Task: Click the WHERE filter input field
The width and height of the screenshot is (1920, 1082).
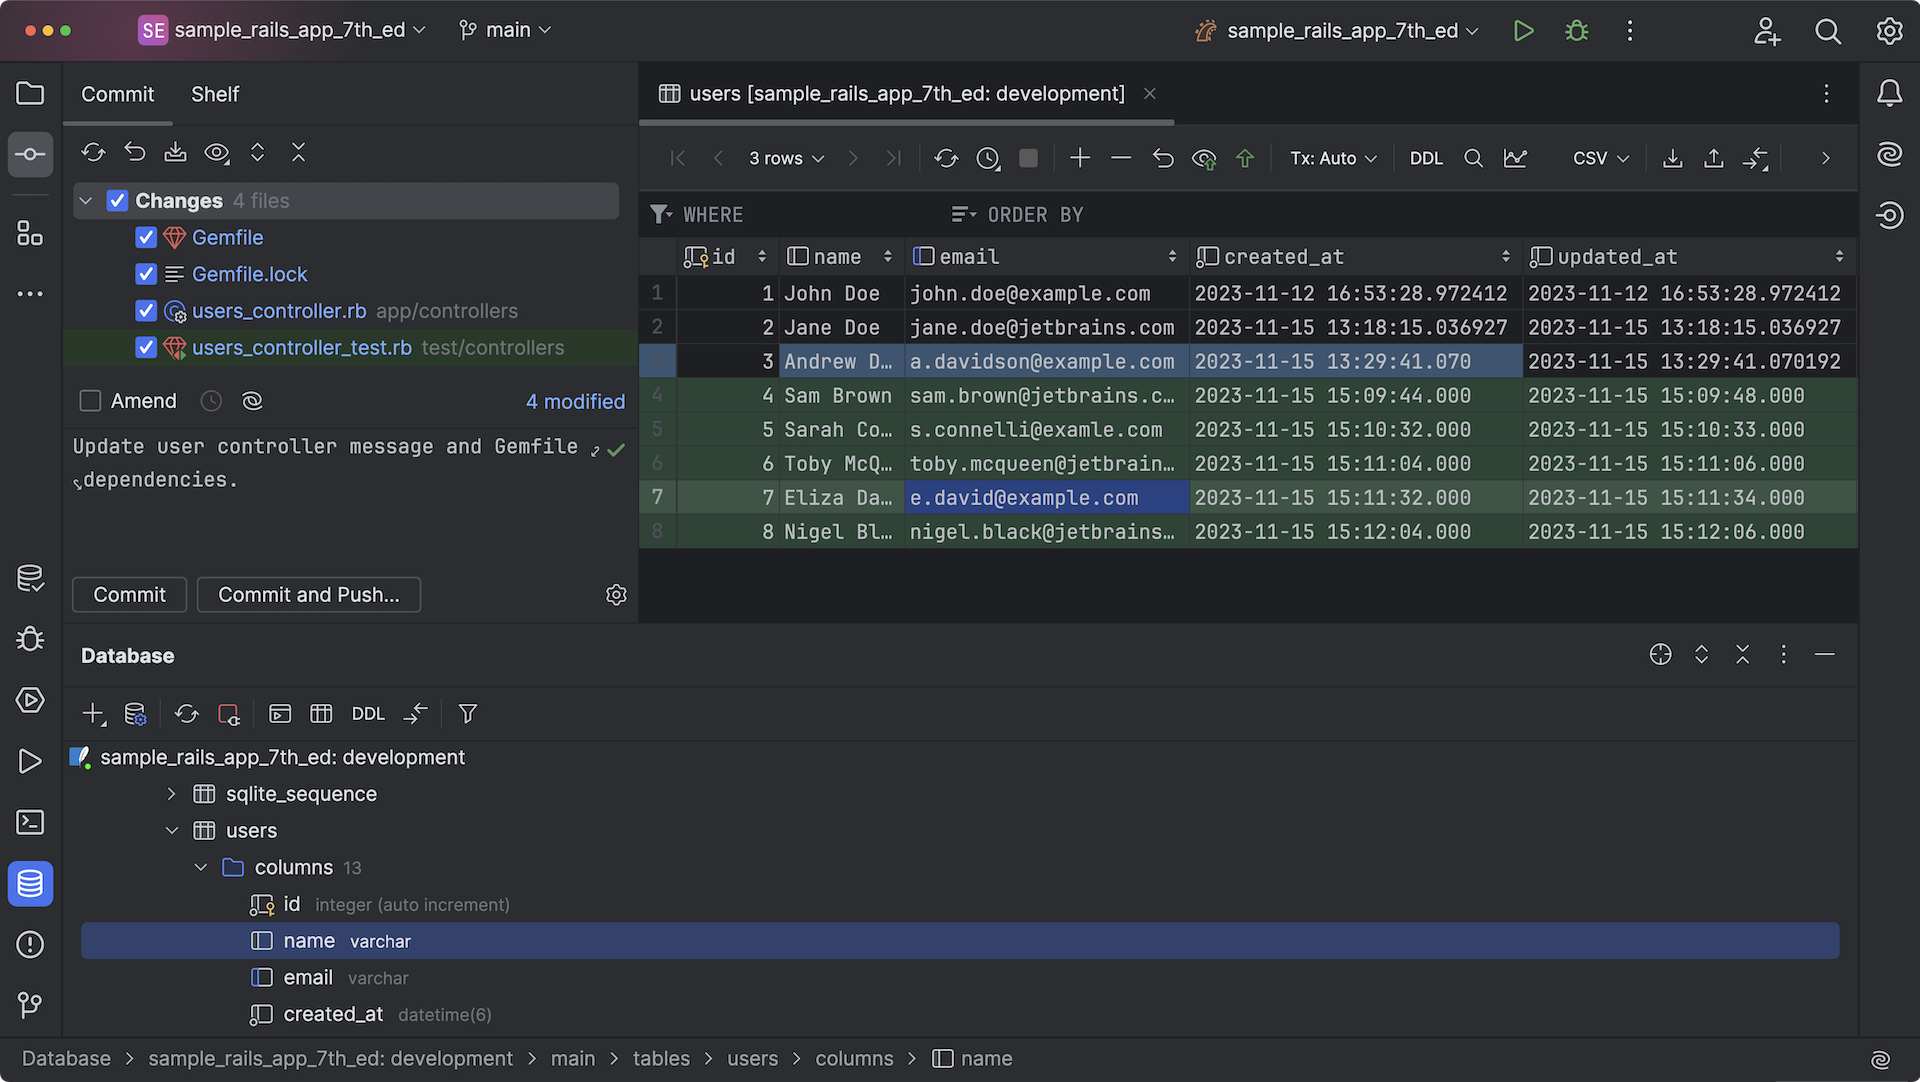Action: (800, 215)
